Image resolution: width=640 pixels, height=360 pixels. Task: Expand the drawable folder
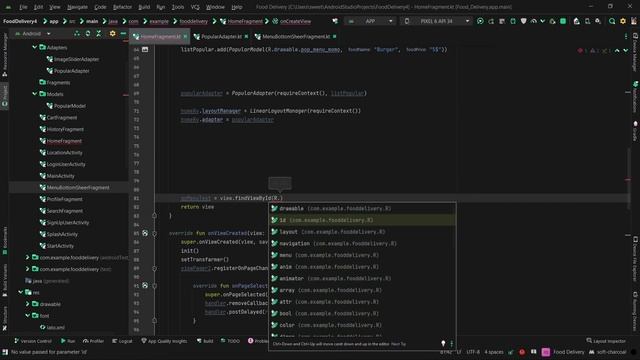[27, 304]
